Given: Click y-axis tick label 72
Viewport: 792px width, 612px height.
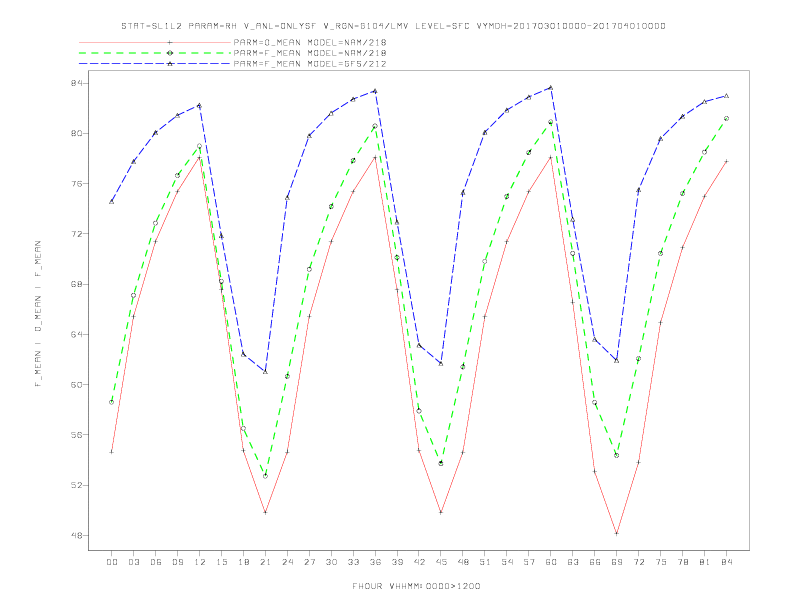Looking at the screenshot, I should (x=77, y=234).
